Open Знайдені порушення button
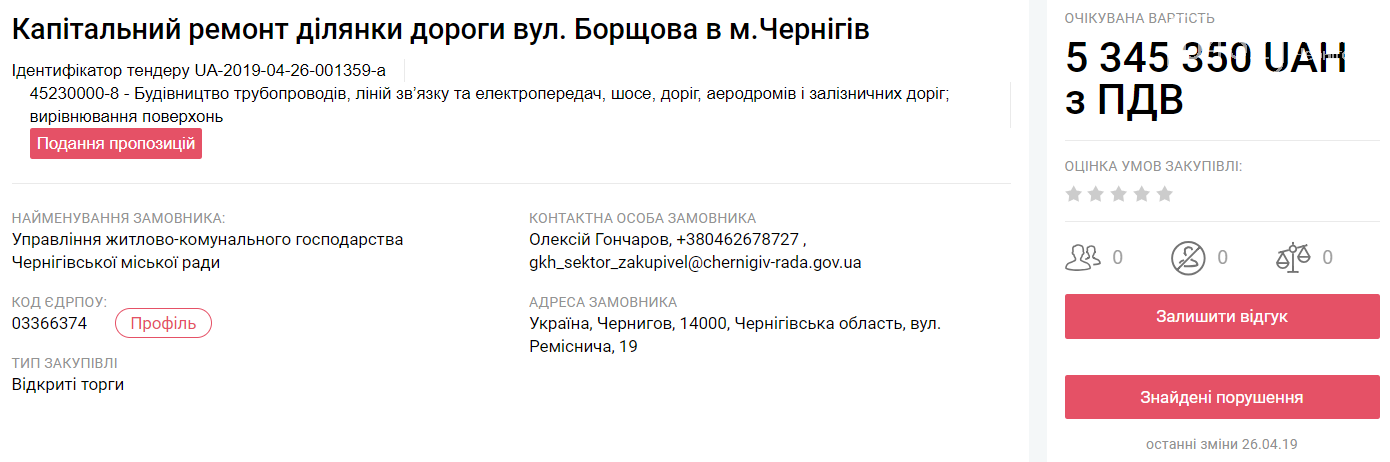The image size is (1390, 462). pyautogui.click(x=1222, y=397)
